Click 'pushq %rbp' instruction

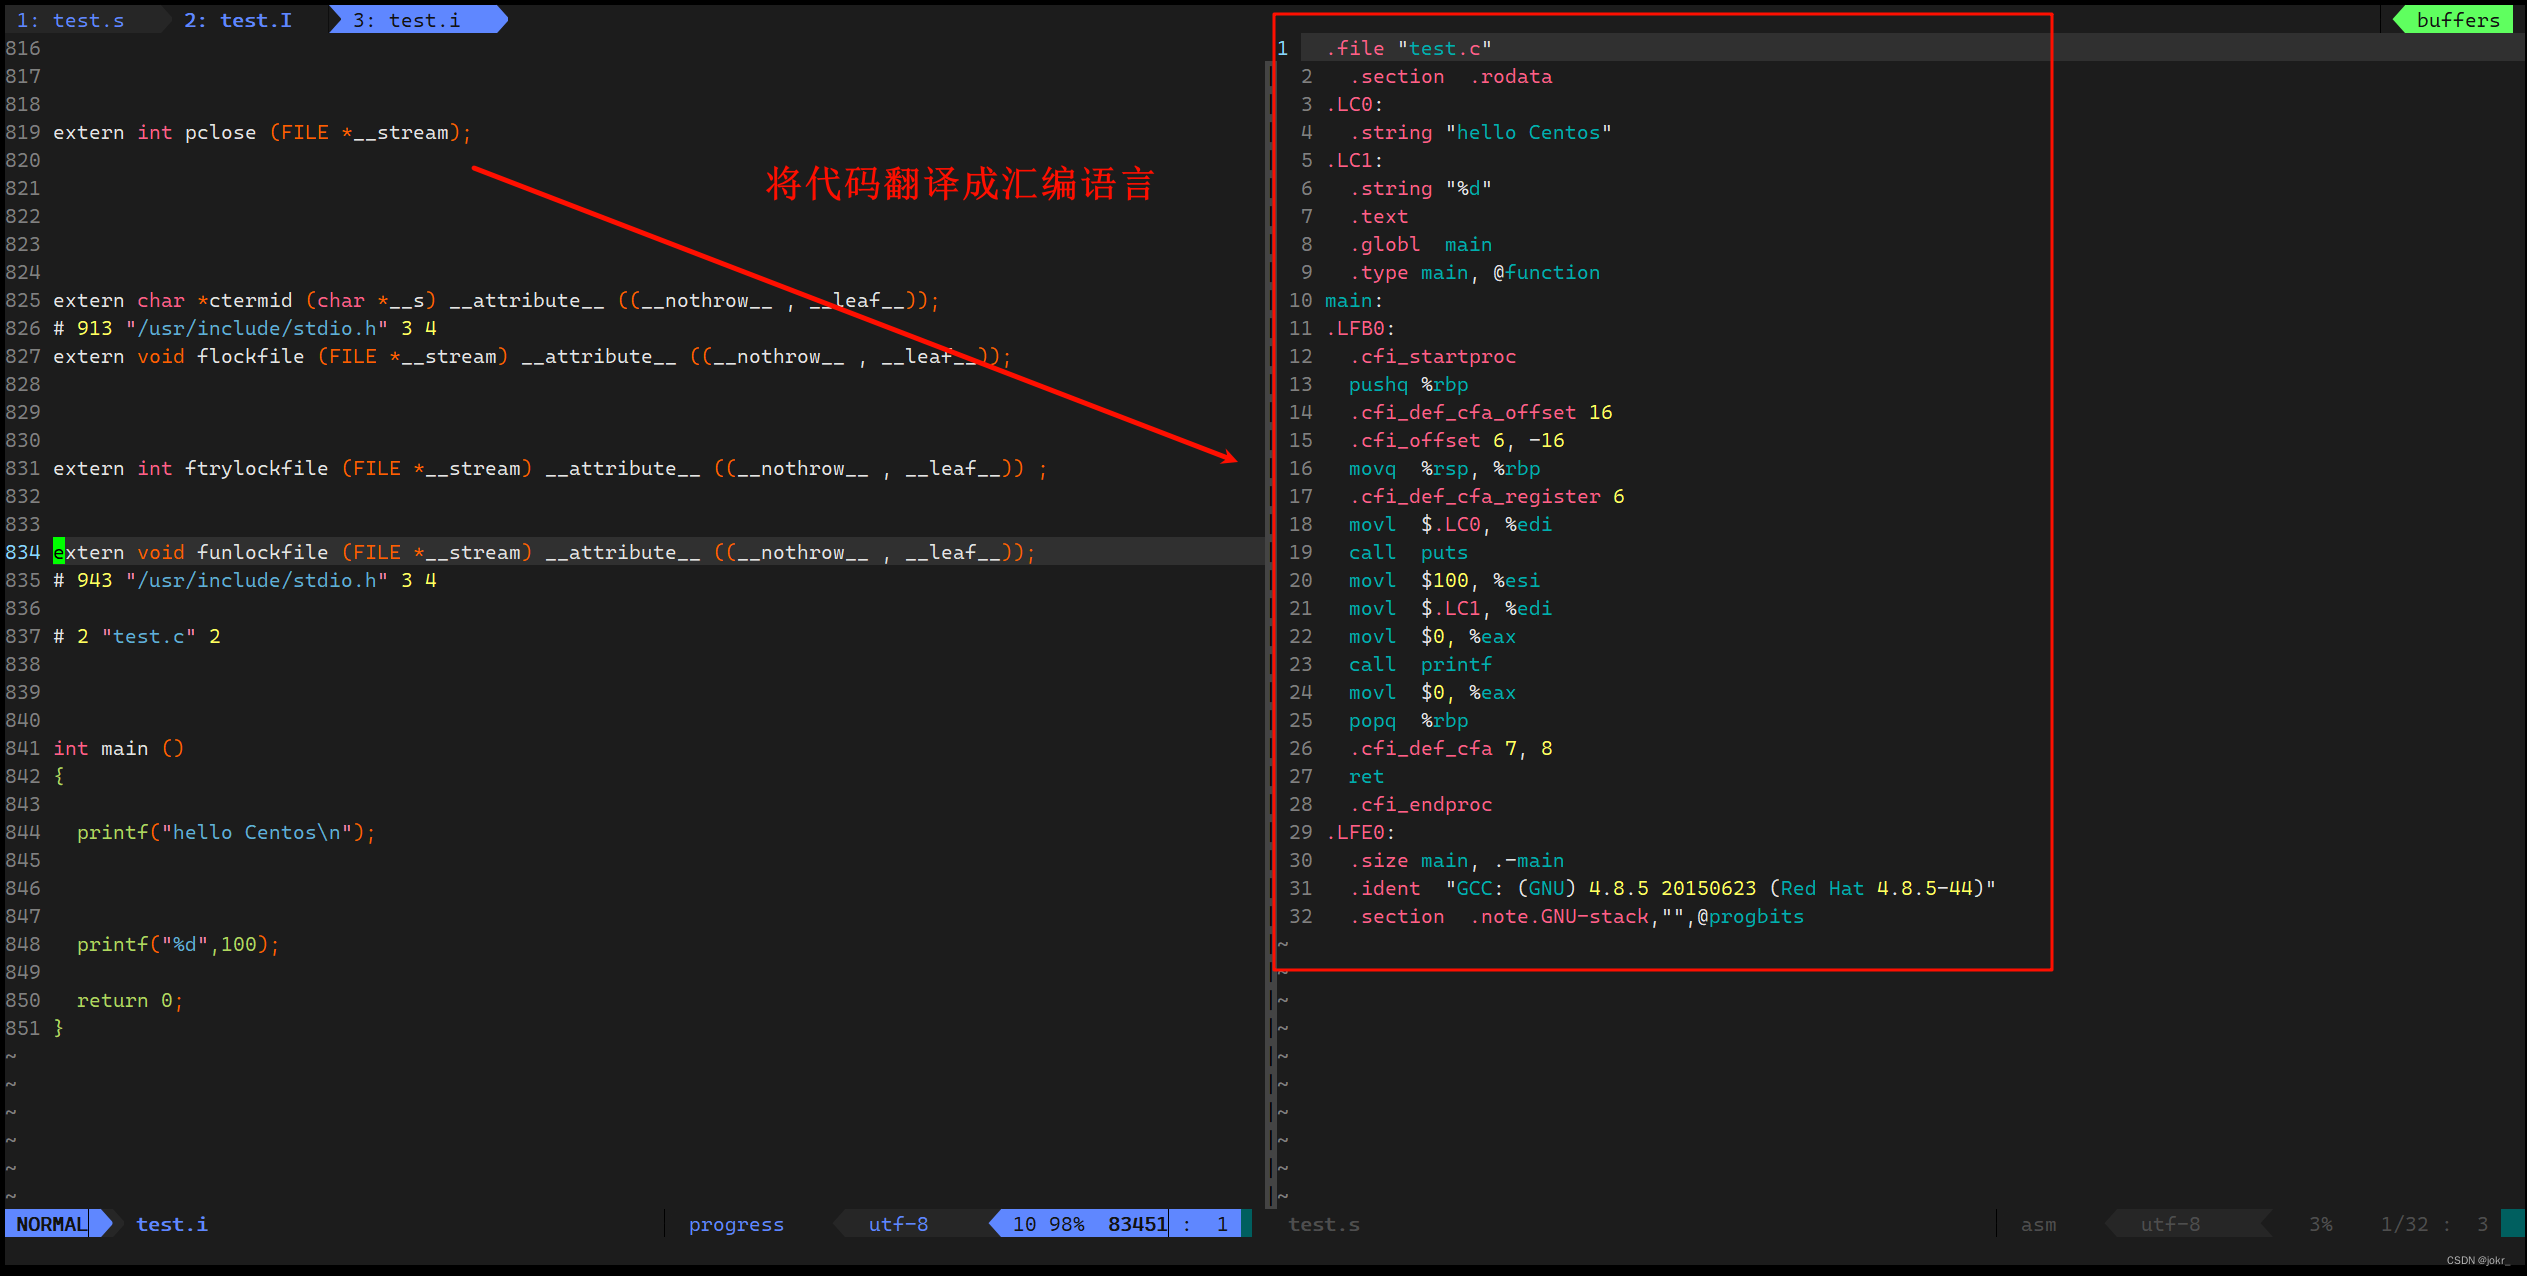click(x=1409, y=385)
